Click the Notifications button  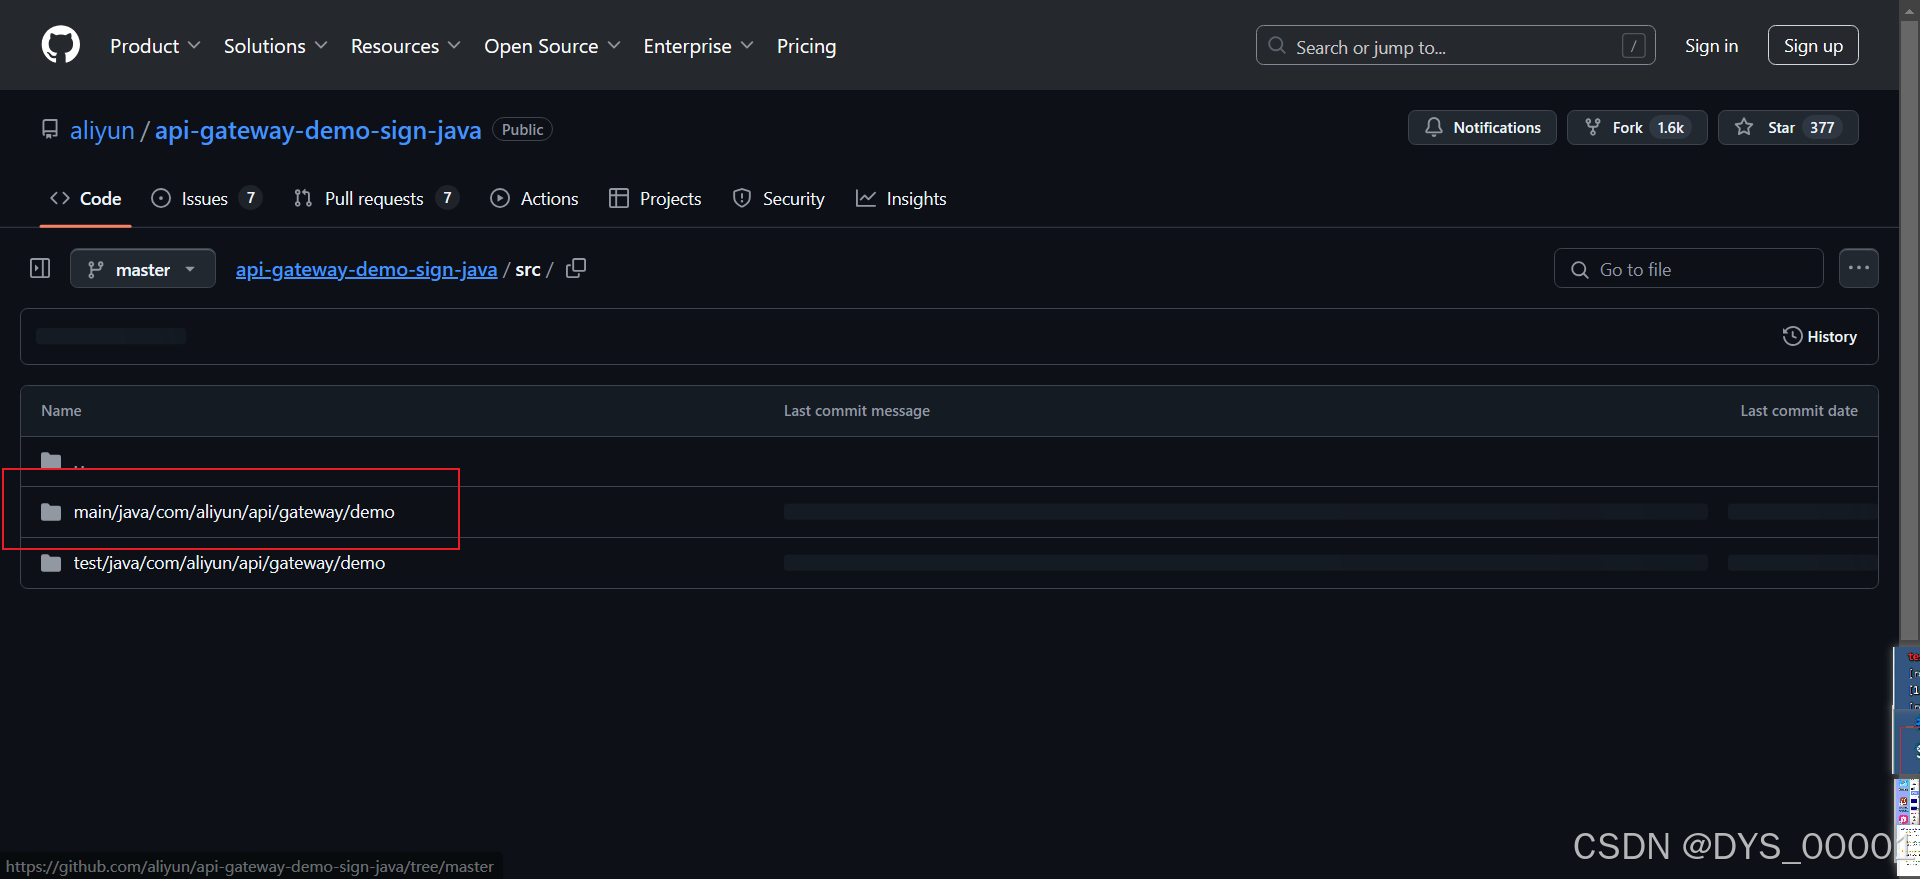1482,128
